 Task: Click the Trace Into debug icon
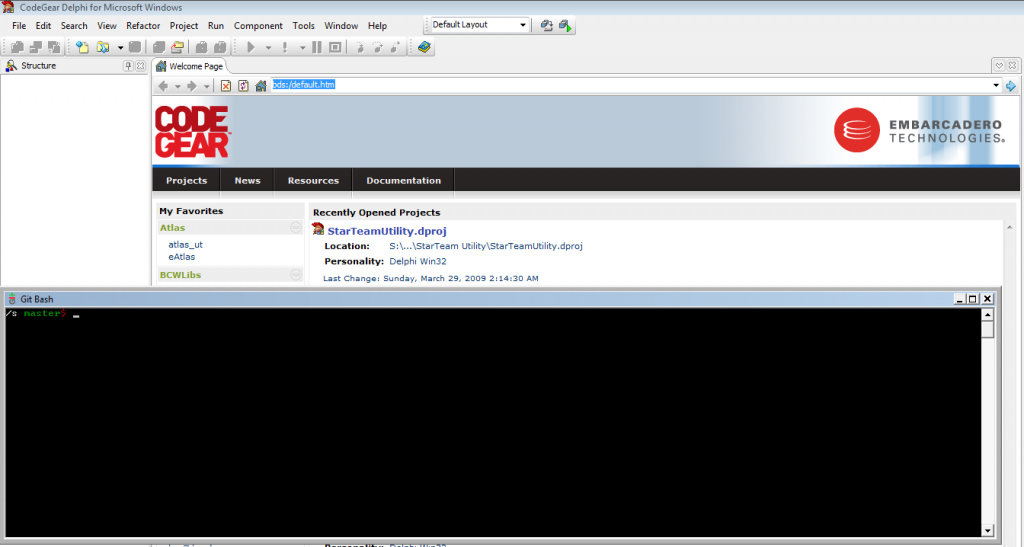(359, 47)
